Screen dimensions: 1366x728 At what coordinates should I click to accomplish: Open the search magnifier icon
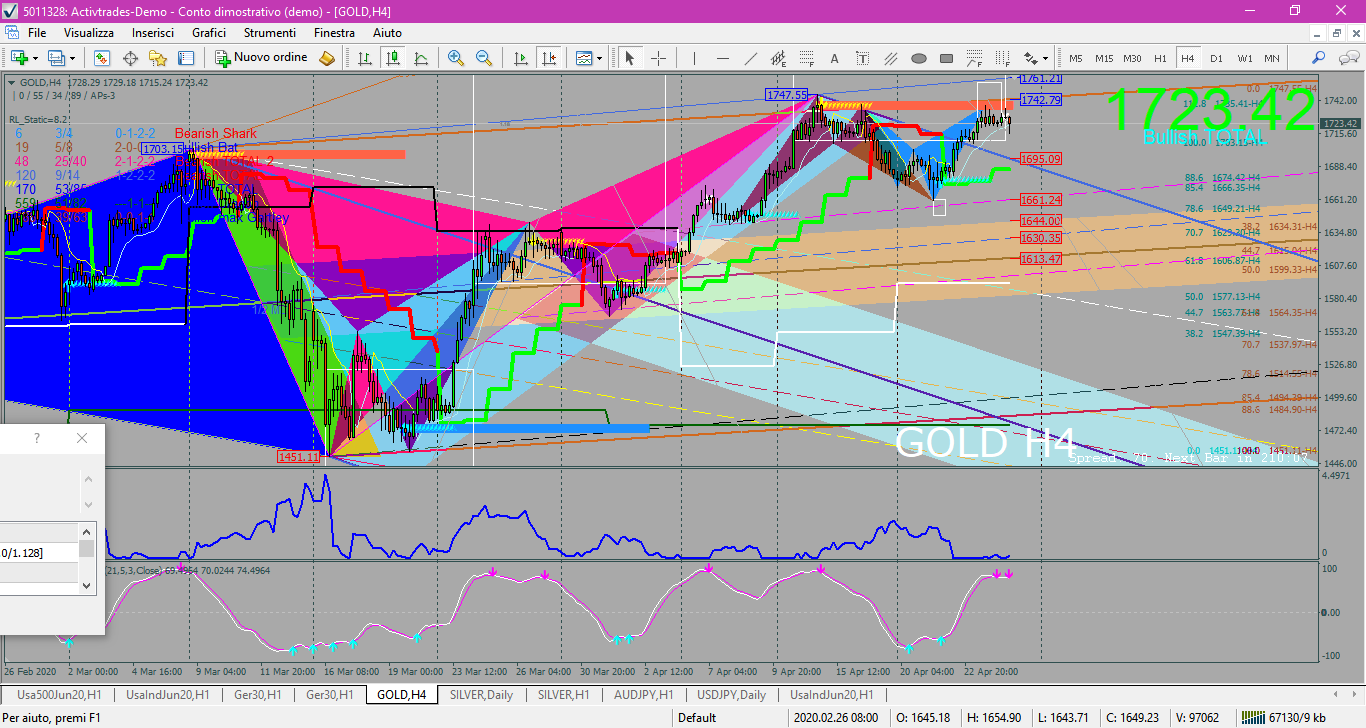(1319, 58)
